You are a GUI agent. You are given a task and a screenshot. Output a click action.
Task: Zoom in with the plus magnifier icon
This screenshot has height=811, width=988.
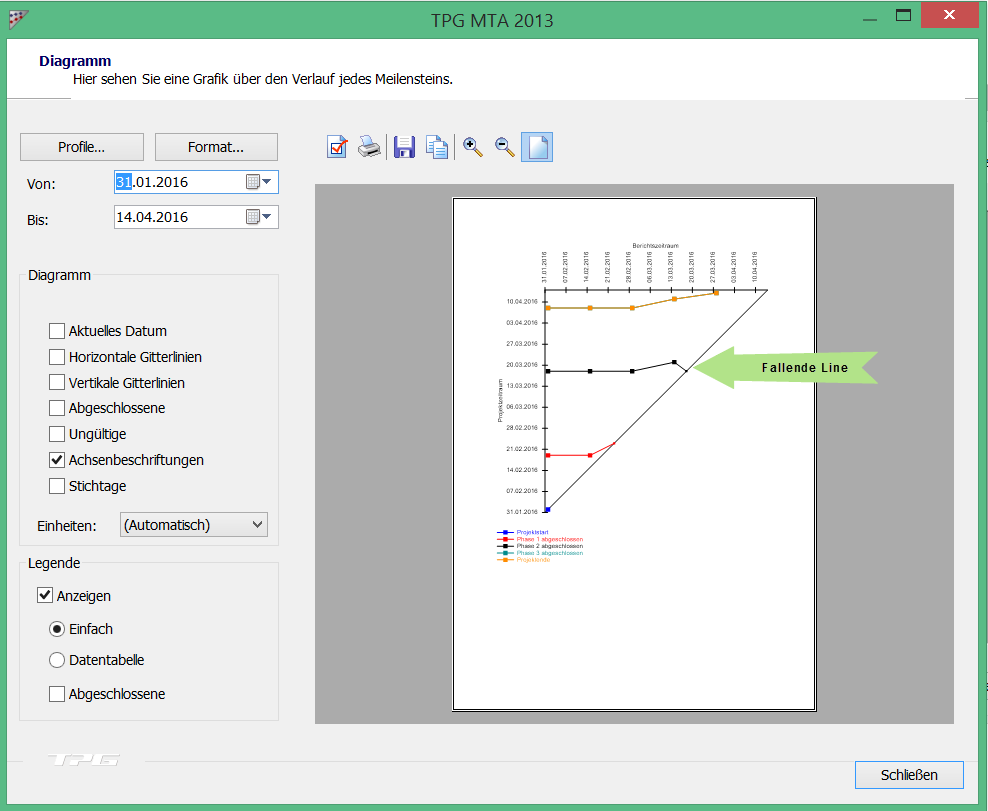point(473,148)
